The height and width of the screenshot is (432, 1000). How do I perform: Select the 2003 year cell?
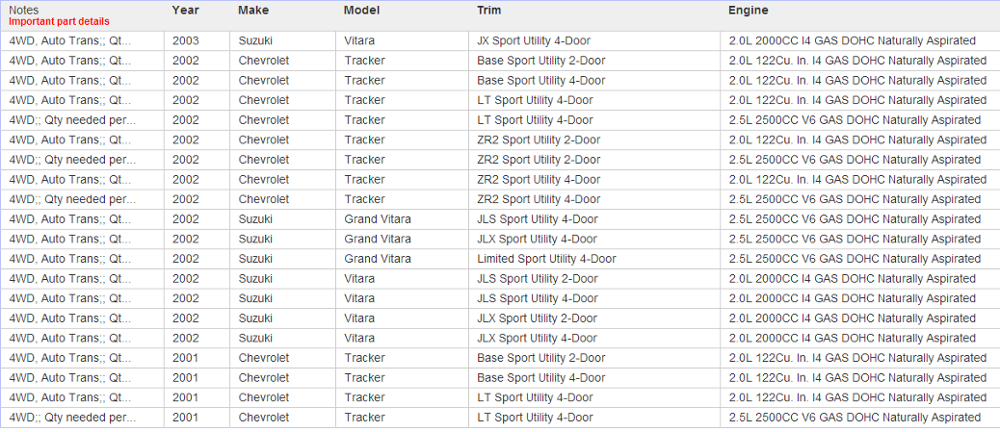[185, 41]
